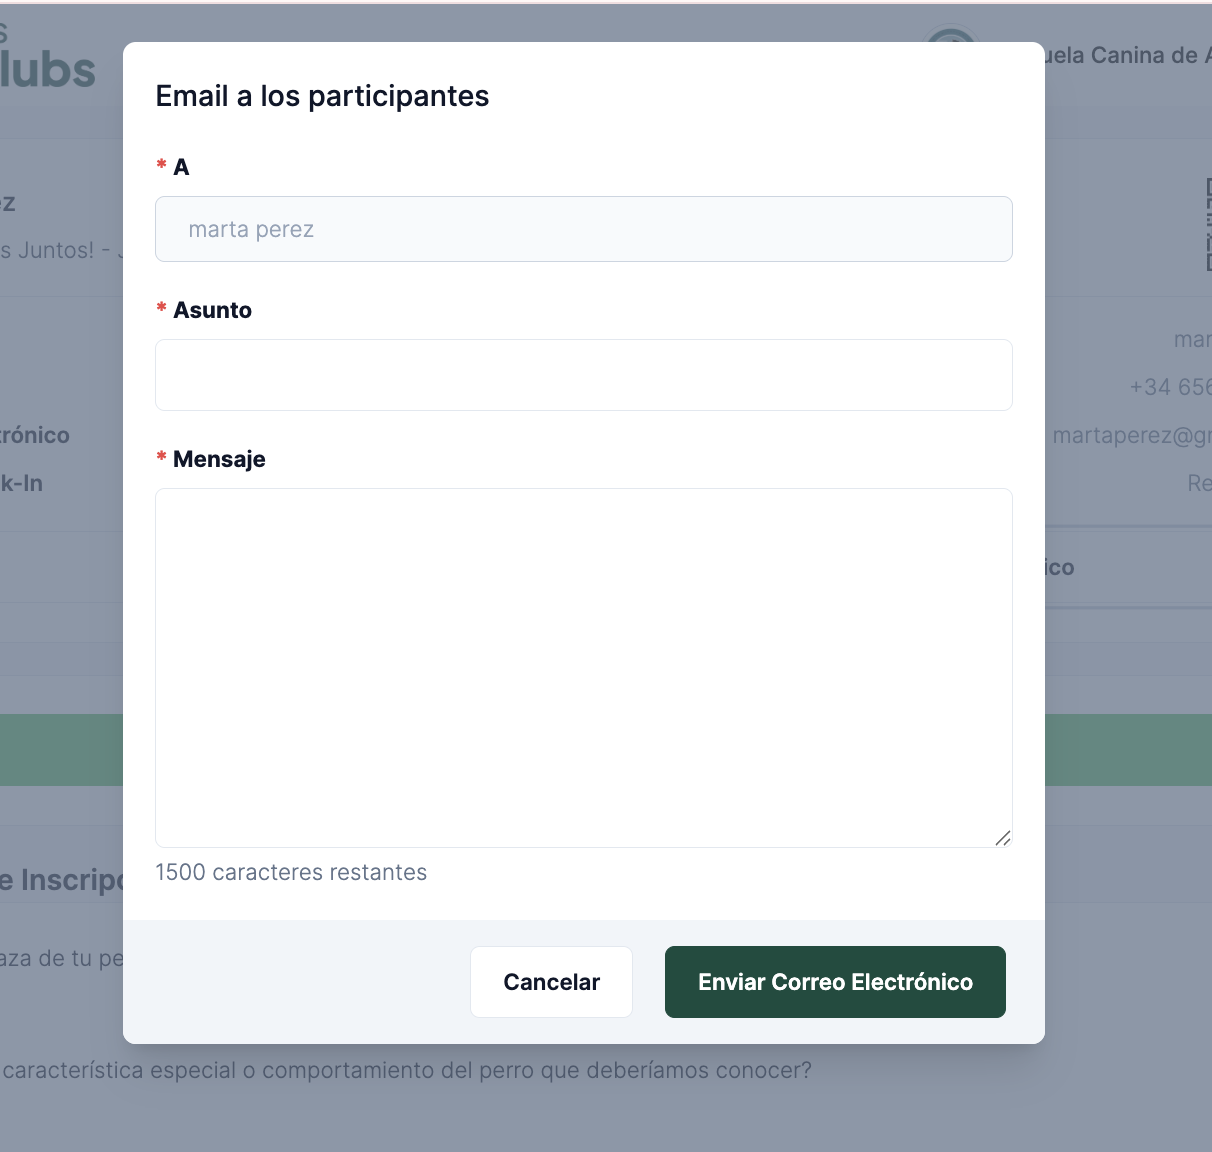Click the Email a los participantes heading

tap(322, 96)
